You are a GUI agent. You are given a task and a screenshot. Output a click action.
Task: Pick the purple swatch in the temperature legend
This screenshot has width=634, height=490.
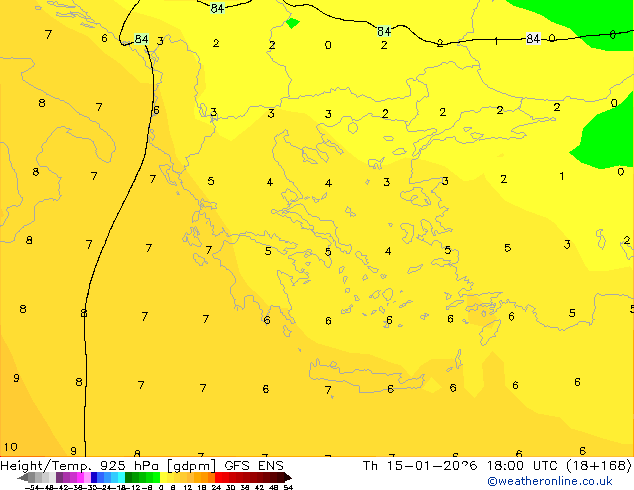click(x=59, y=478)
